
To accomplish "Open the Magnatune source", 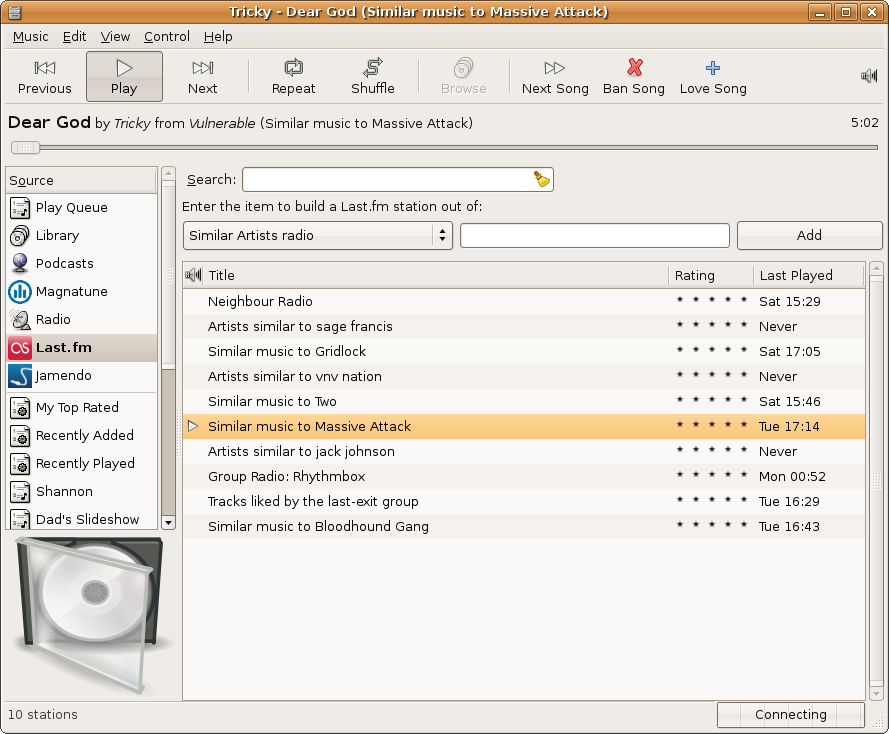I will click(82, 291).
